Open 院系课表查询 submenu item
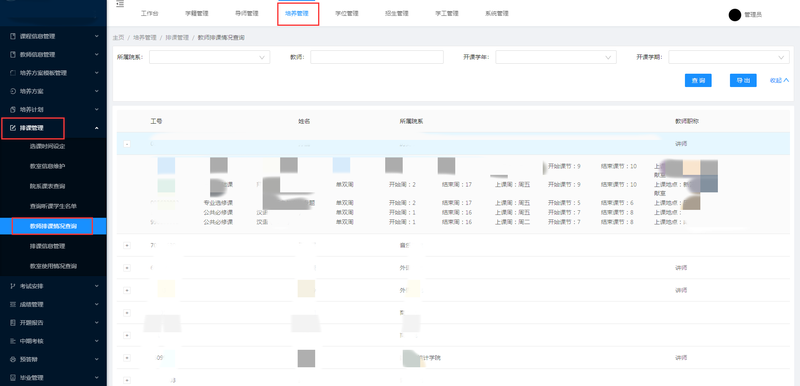800x386 pixels. 47,186
